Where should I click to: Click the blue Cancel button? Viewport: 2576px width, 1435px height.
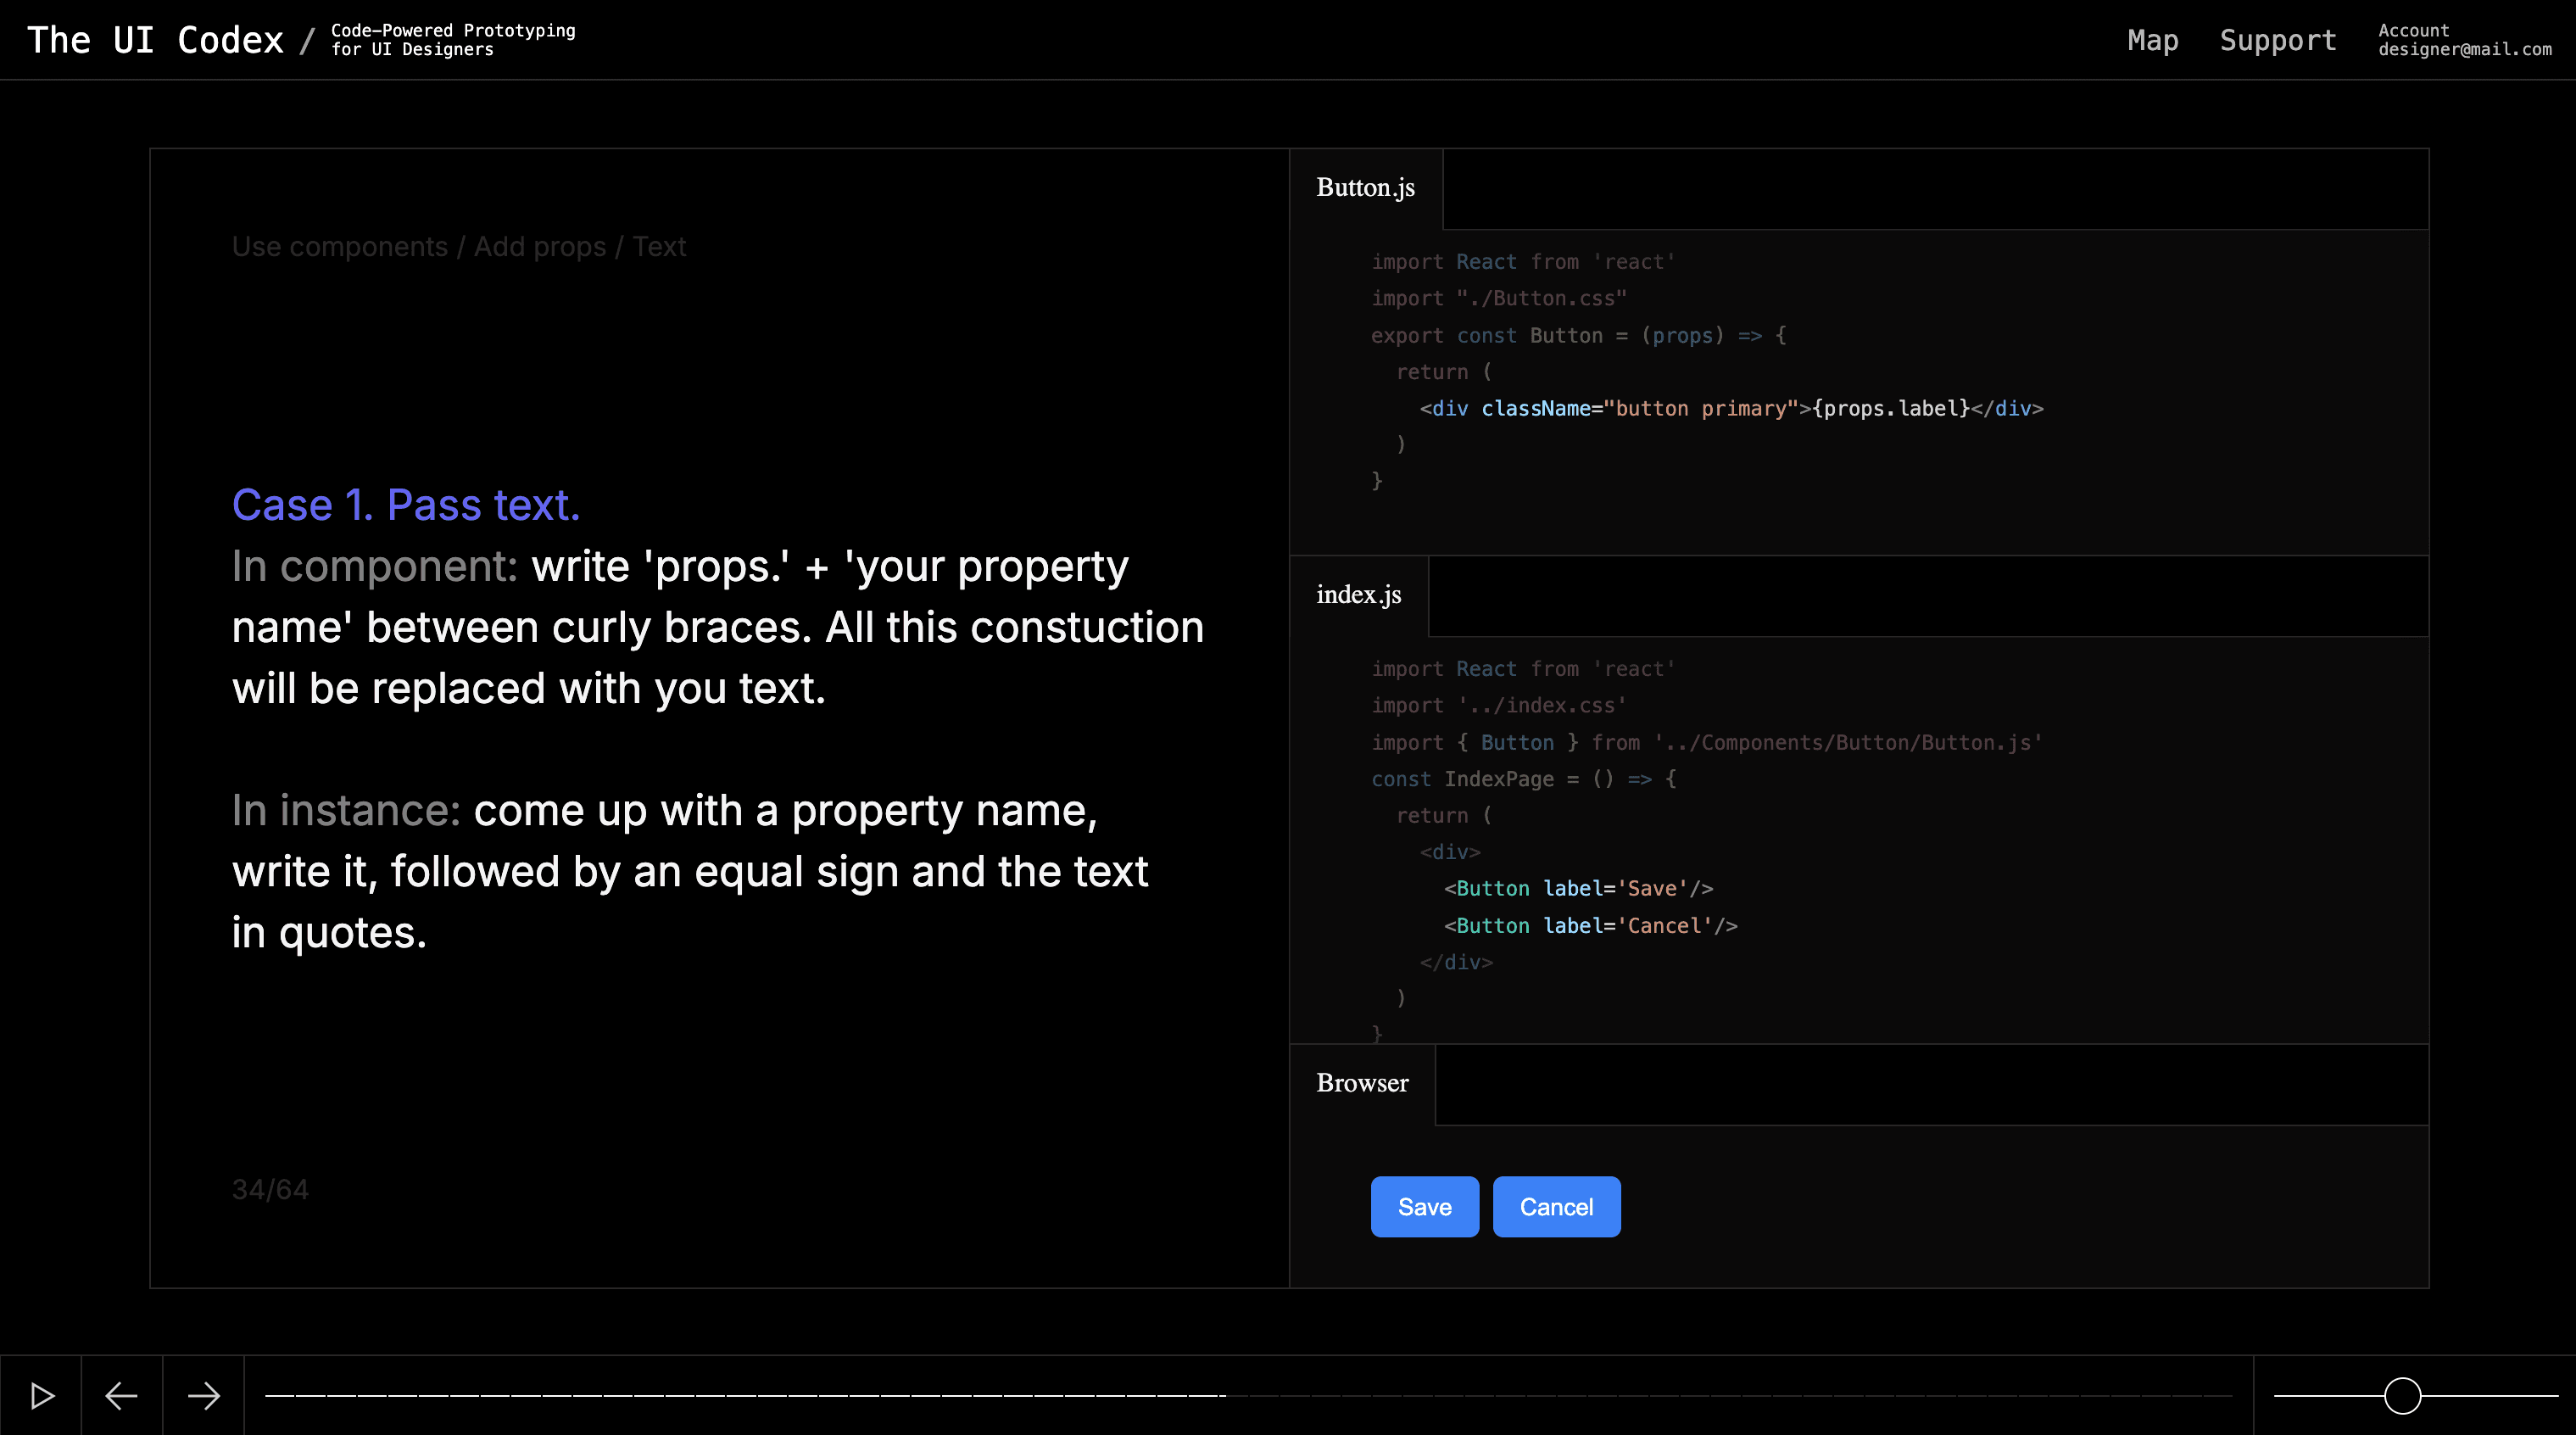(x=1556, y=1207)
